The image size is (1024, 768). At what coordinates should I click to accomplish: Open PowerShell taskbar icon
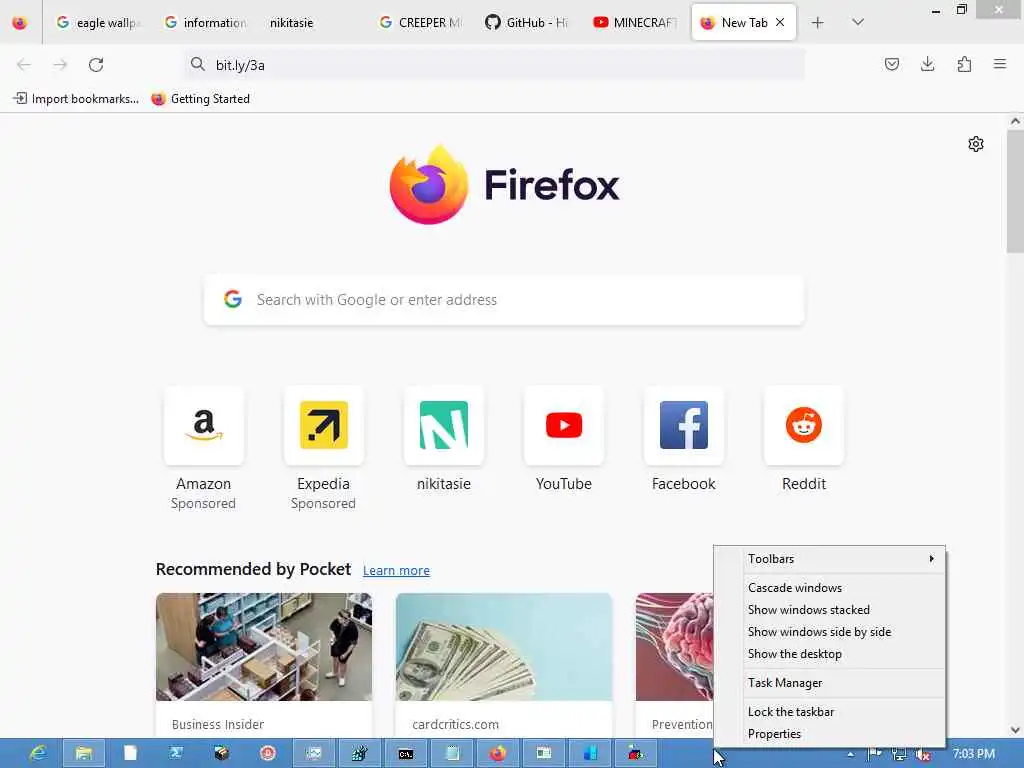tap(176, 754)
